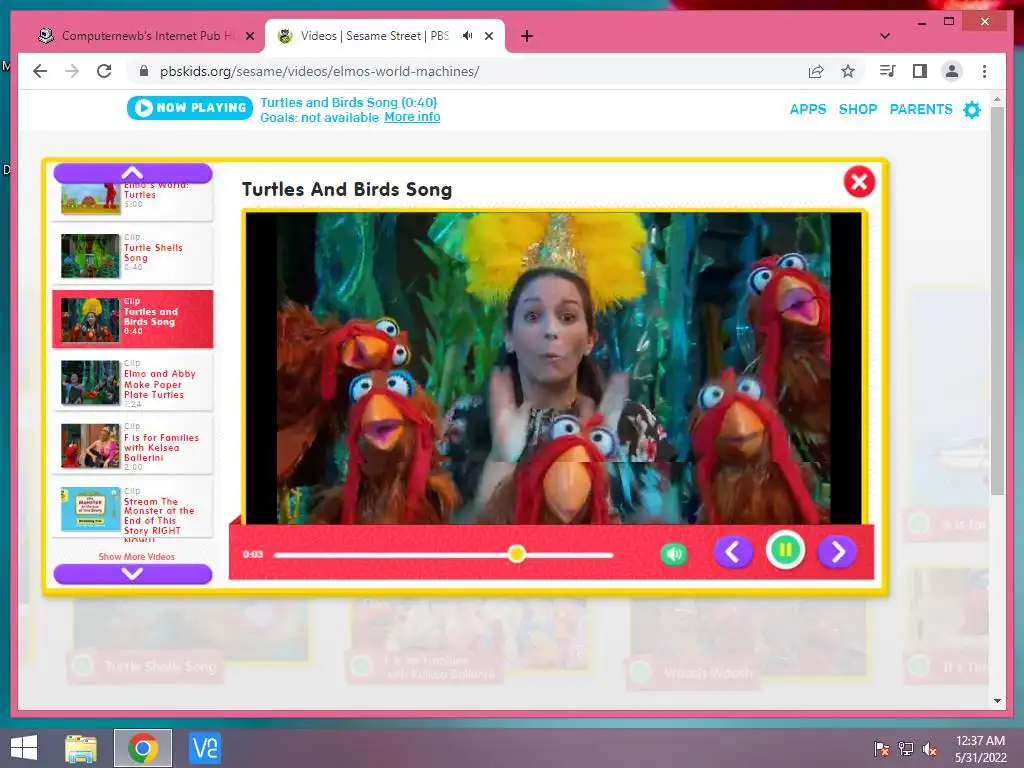
Task: Share this page icon
Action: 816,71
